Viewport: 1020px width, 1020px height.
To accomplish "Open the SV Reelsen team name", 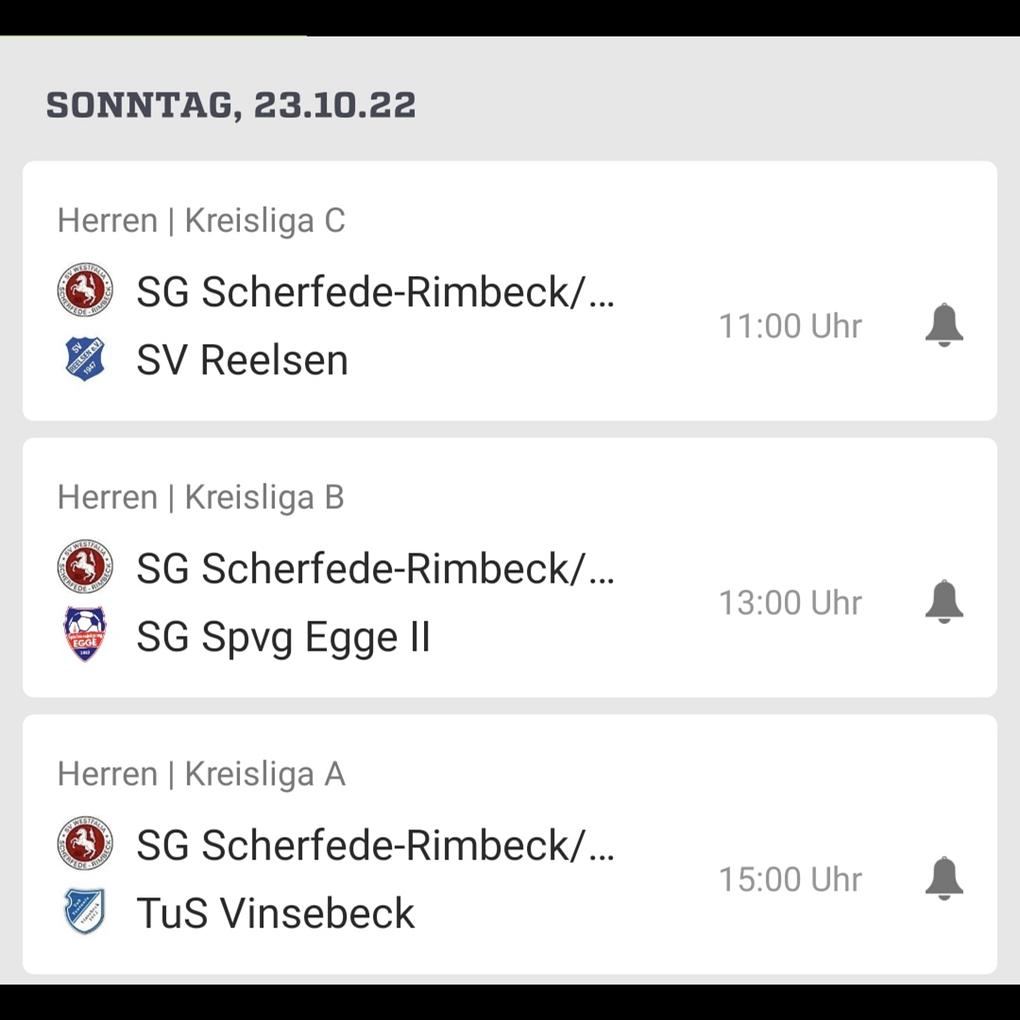I will point(242,360).
